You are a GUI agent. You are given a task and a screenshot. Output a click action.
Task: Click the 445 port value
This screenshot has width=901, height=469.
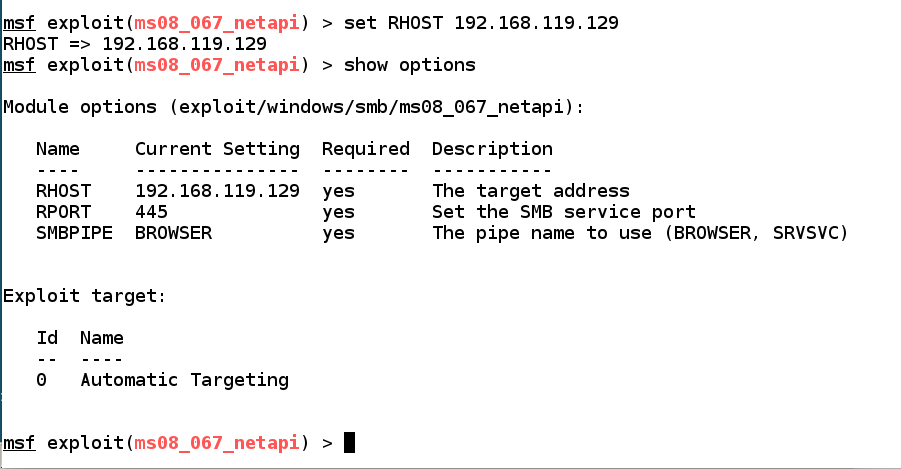point(151,212)
